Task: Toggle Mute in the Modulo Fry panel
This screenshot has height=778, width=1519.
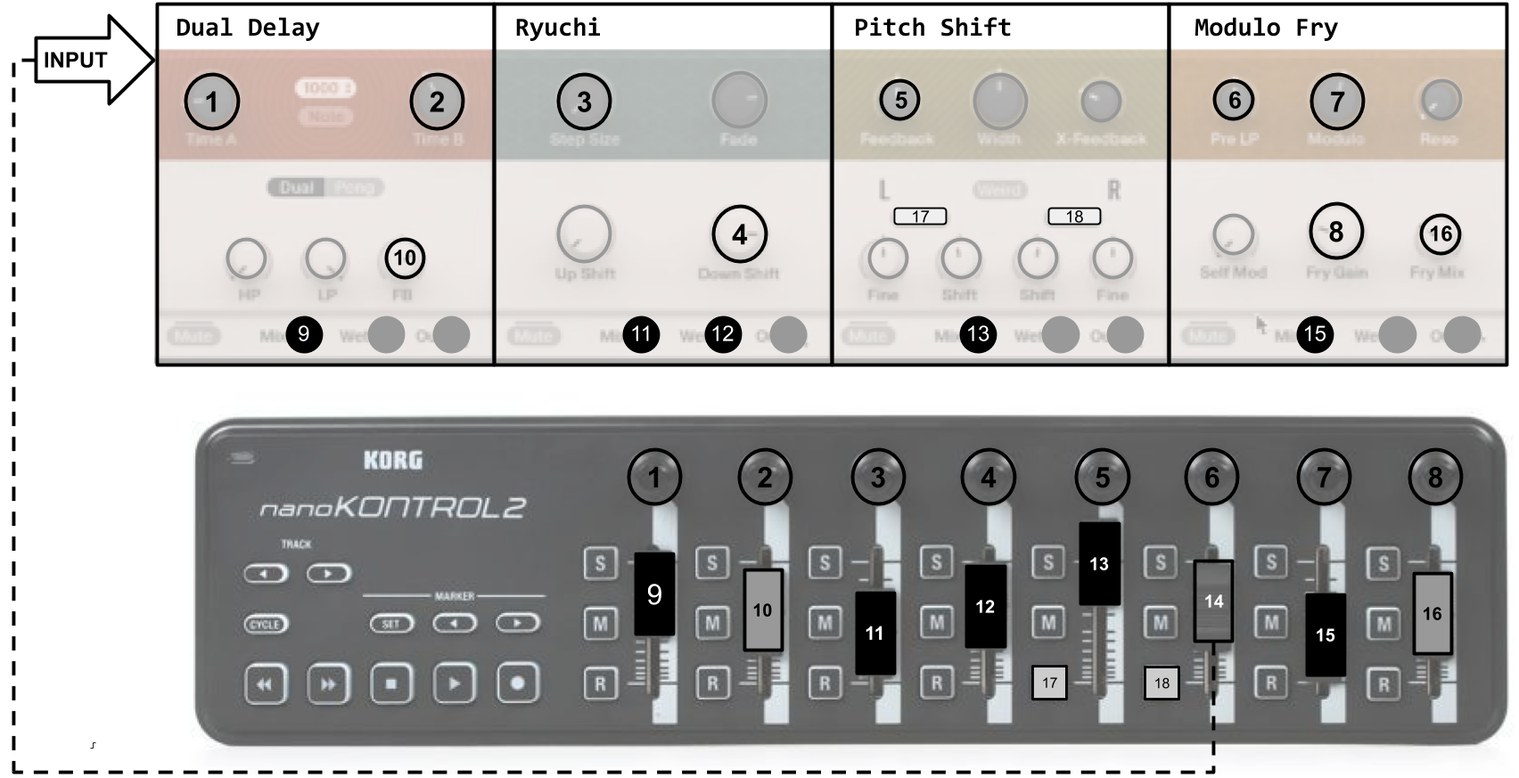Action: click(1207, 335)
